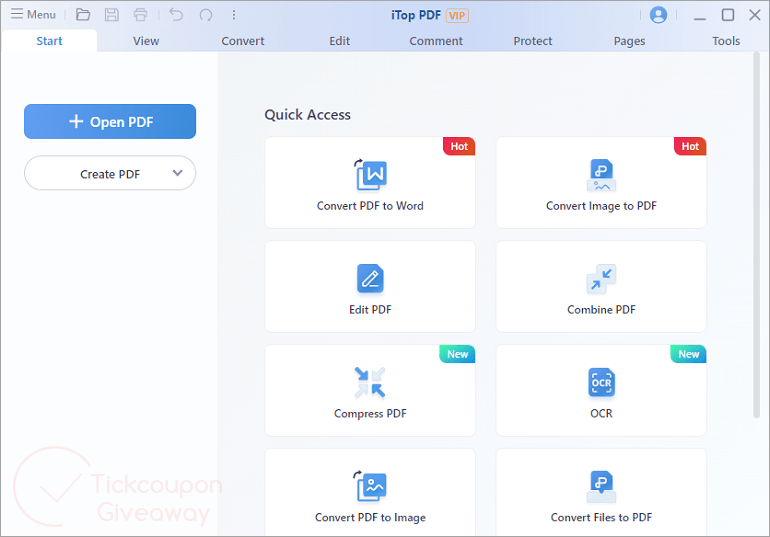The width and height of the screenshot is (770, 537).
Task: Click the OCR icon
Action: coord(601,382)
